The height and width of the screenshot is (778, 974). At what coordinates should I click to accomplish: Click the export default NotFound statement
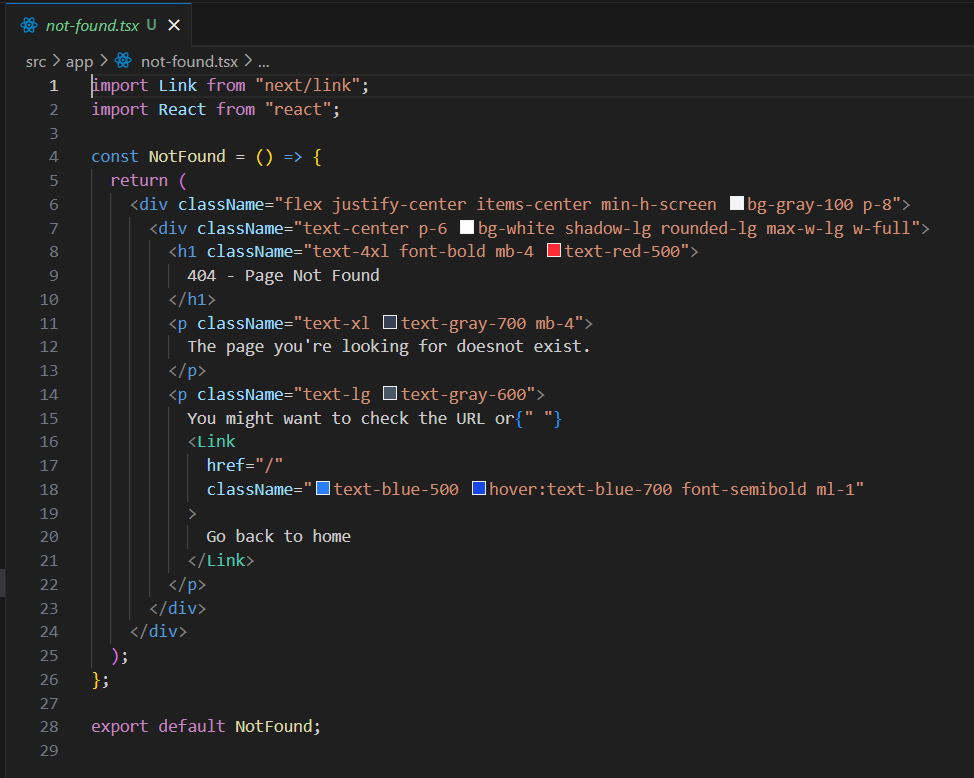click(206, 726)
